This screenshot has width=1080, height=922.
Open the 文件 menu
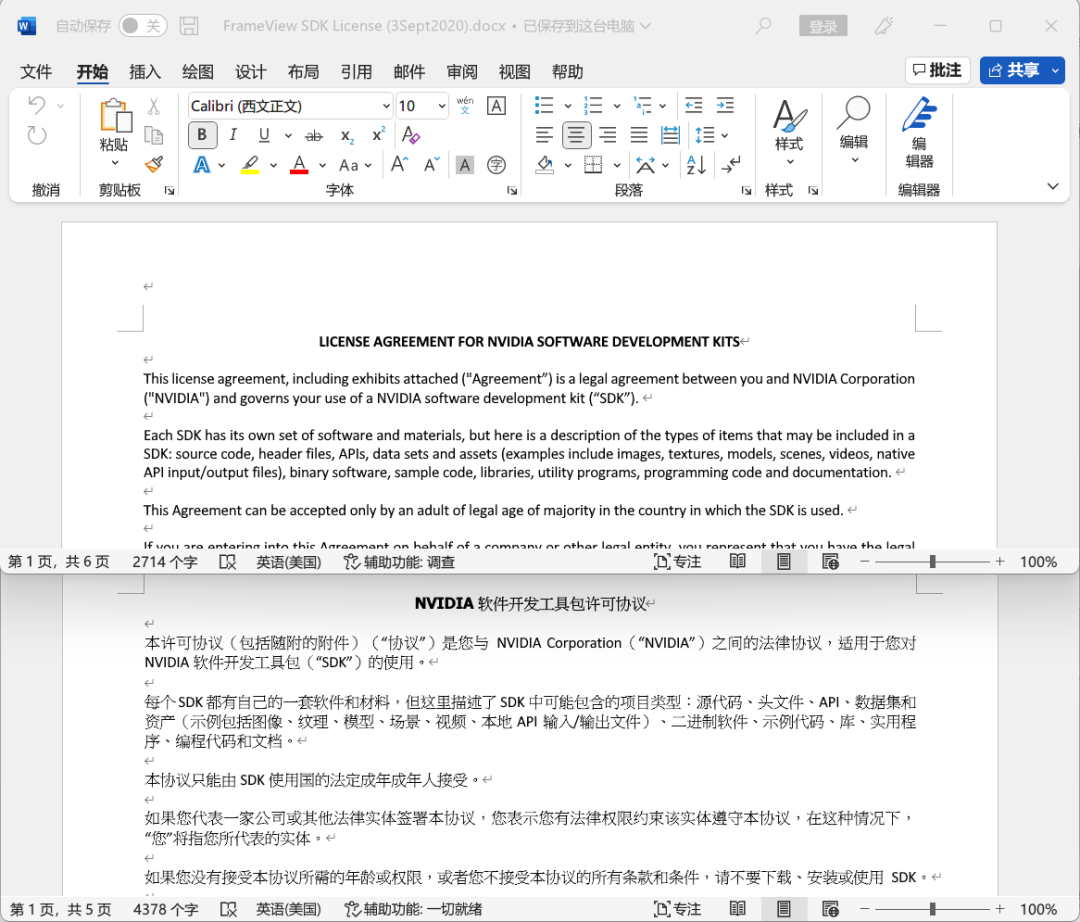pyautogui.click(x=36, y=72)
